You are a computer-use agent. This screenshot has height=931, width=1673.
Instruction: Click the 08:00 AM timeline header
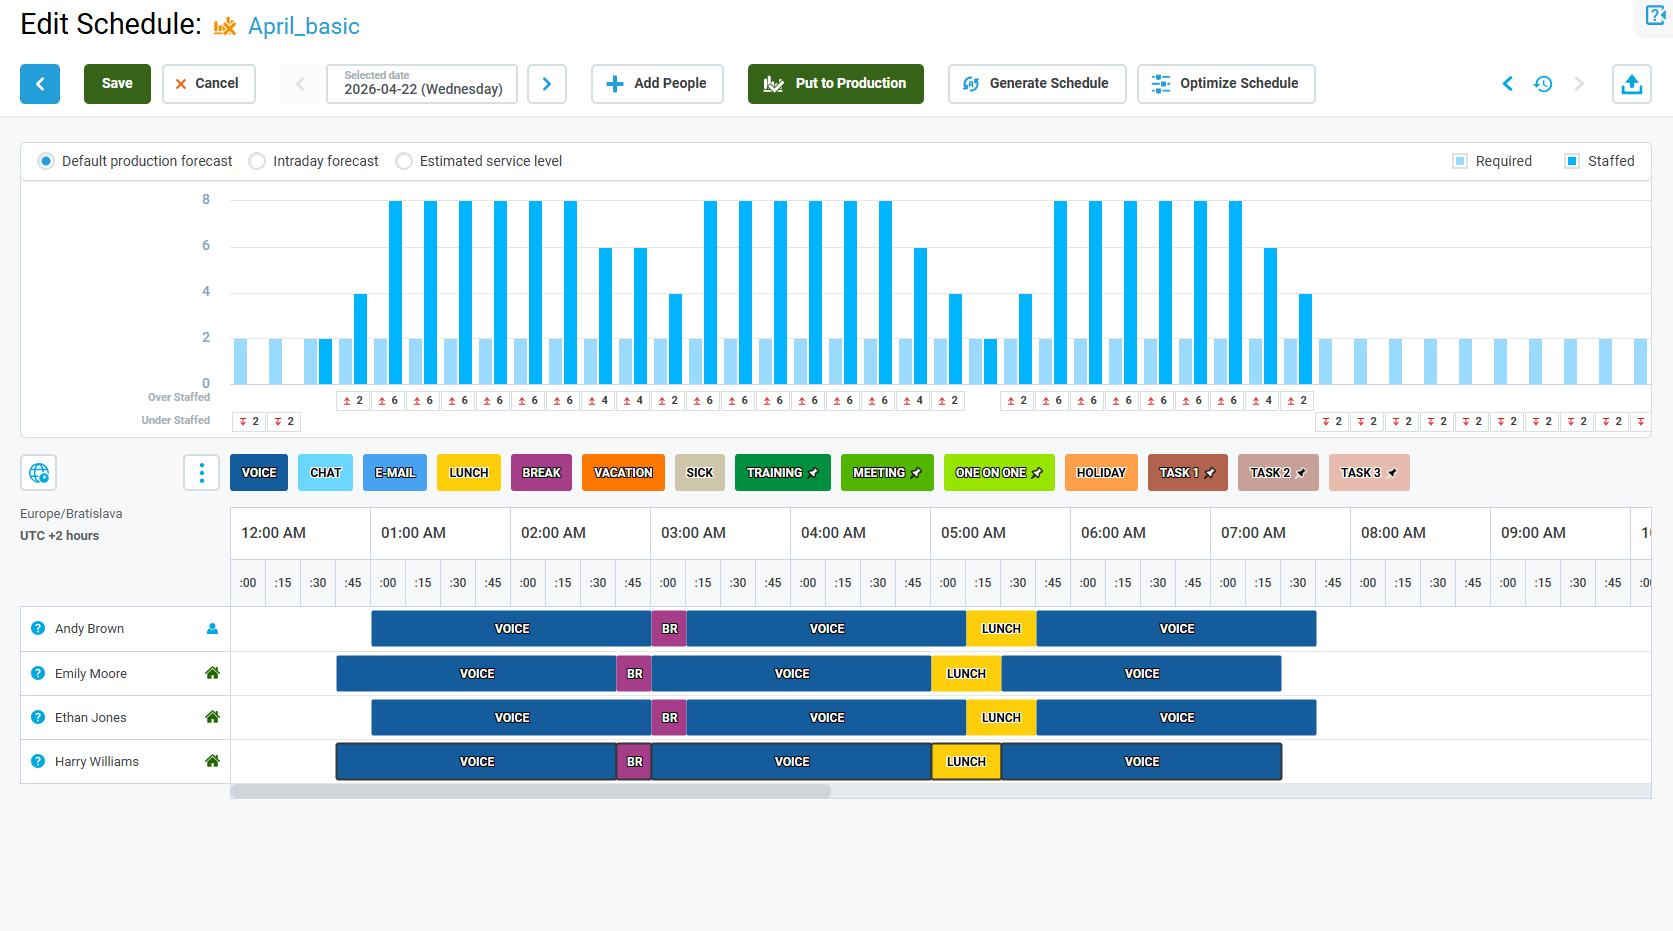tap(1420, 533)
